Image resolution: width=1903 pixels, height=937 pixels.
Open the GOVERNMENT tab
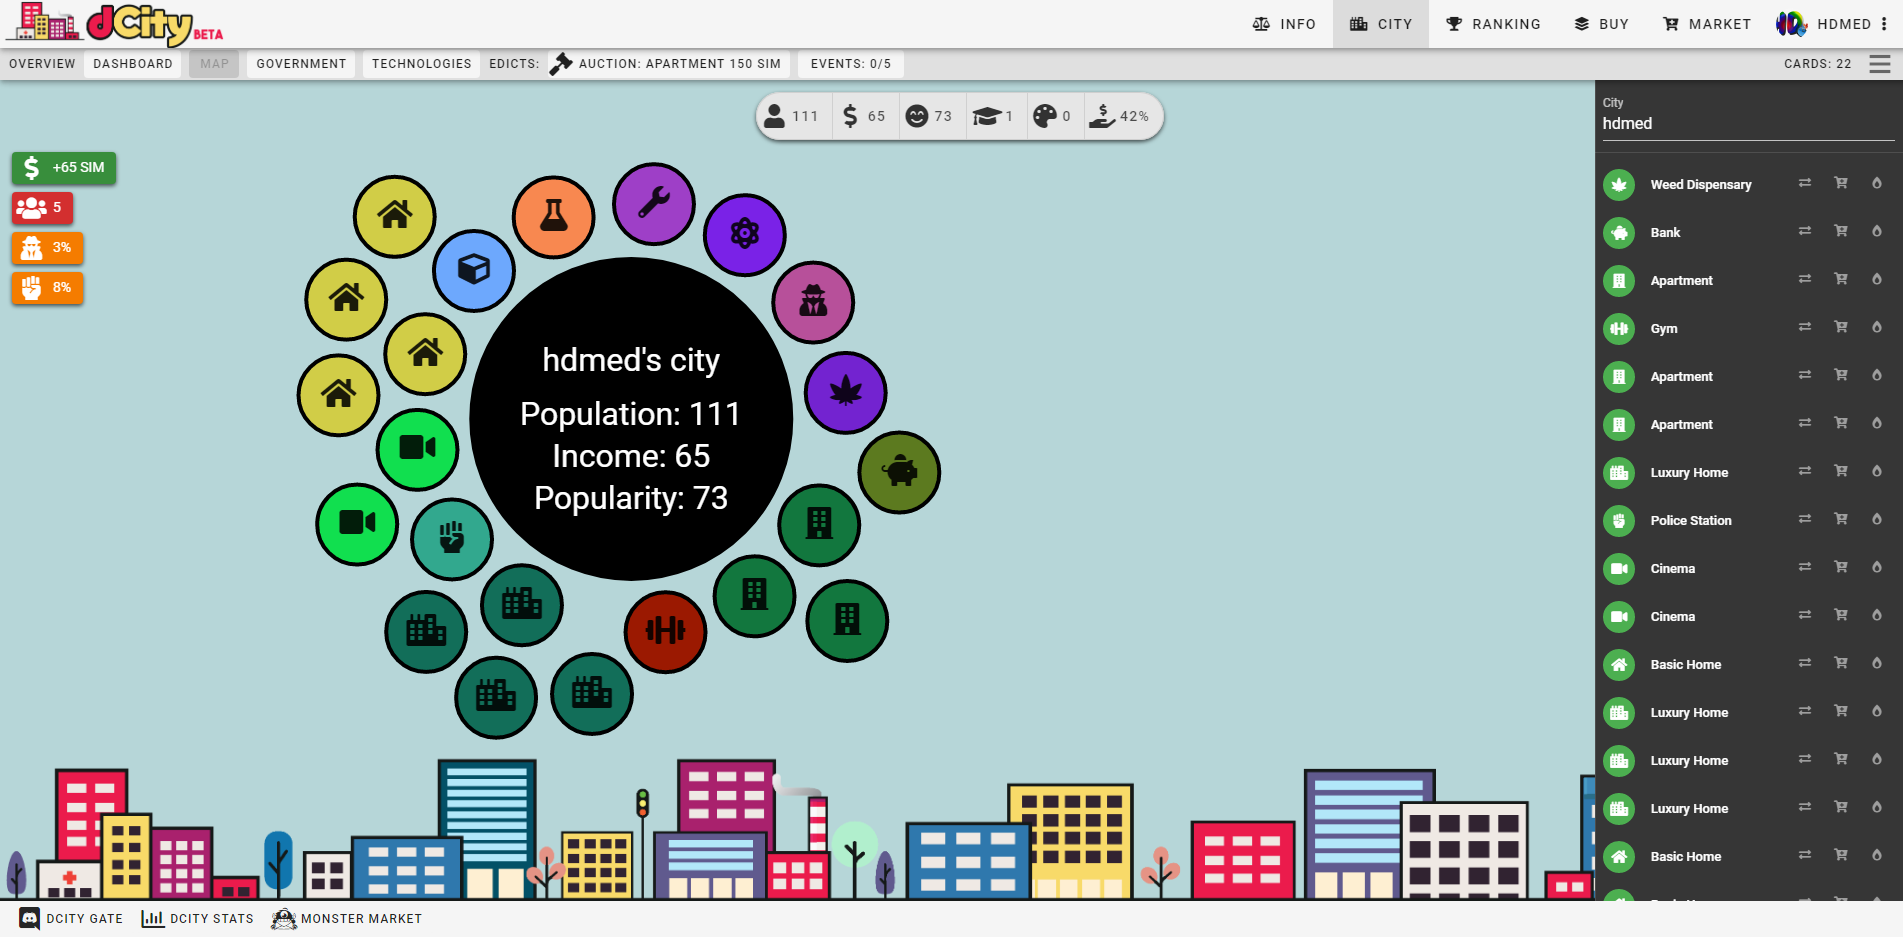(301, 64)
